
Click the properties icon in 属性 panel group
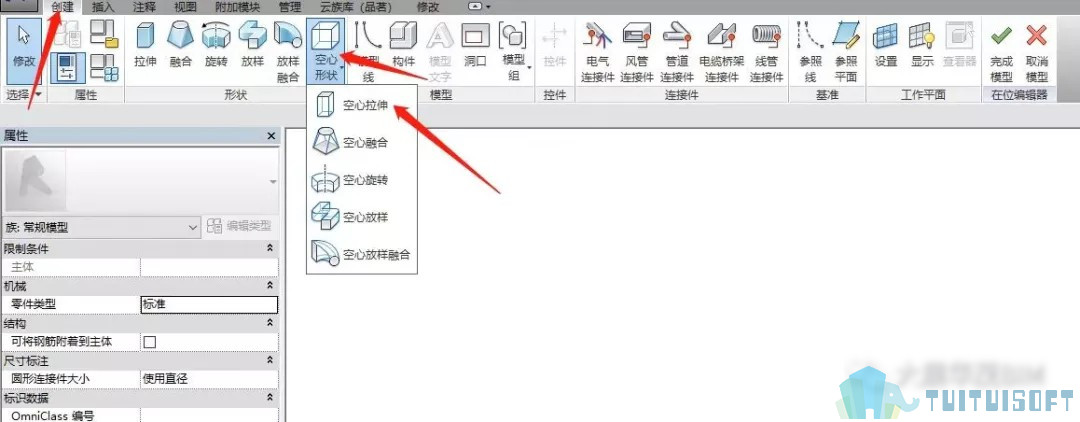pyautogui.click(x=68, y=67)
